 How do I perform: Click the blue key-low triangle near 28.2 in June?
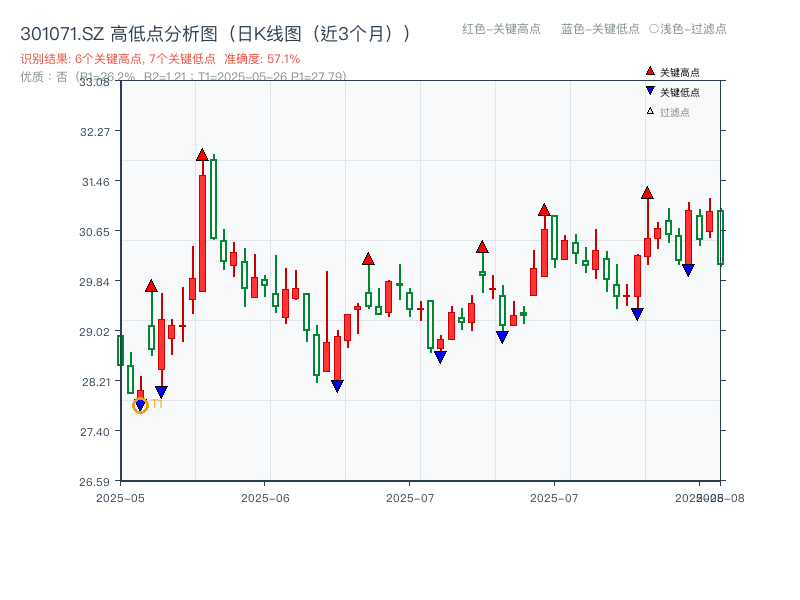point(337,383)
